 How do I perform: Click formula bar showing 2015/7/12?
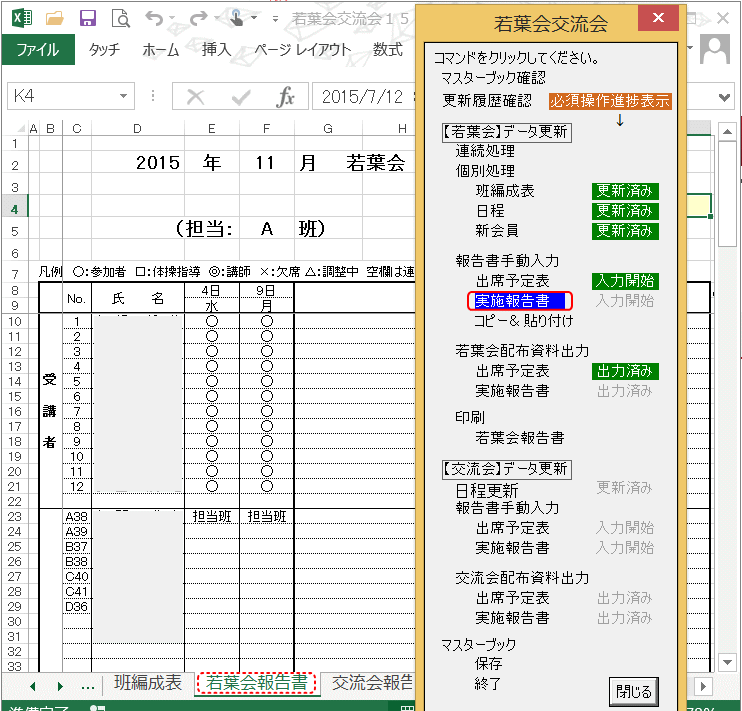[x=363, y=97]
